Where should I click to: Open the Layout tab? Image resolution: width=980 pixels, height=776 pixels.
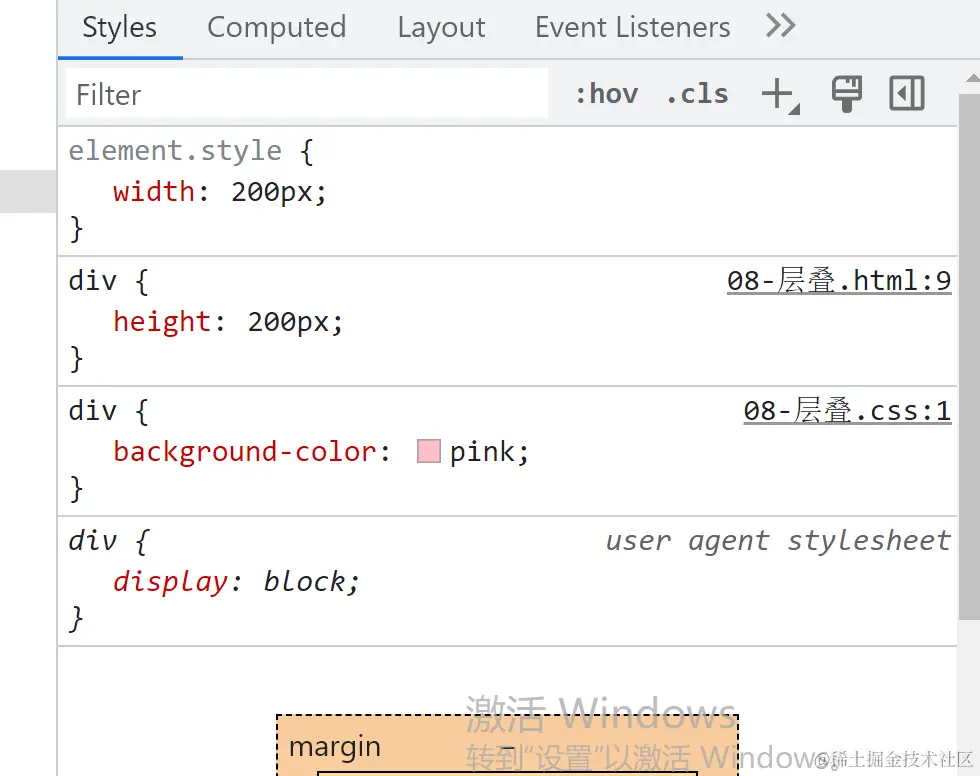pos(441,27)
